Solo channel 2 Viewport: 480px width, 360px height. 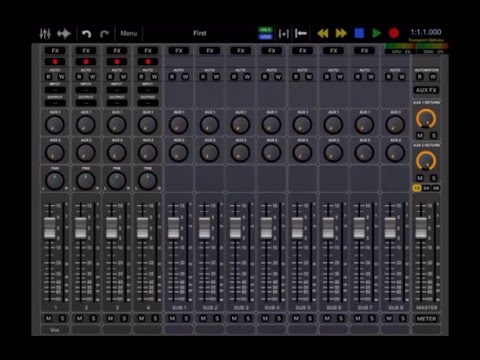[93, 318]
